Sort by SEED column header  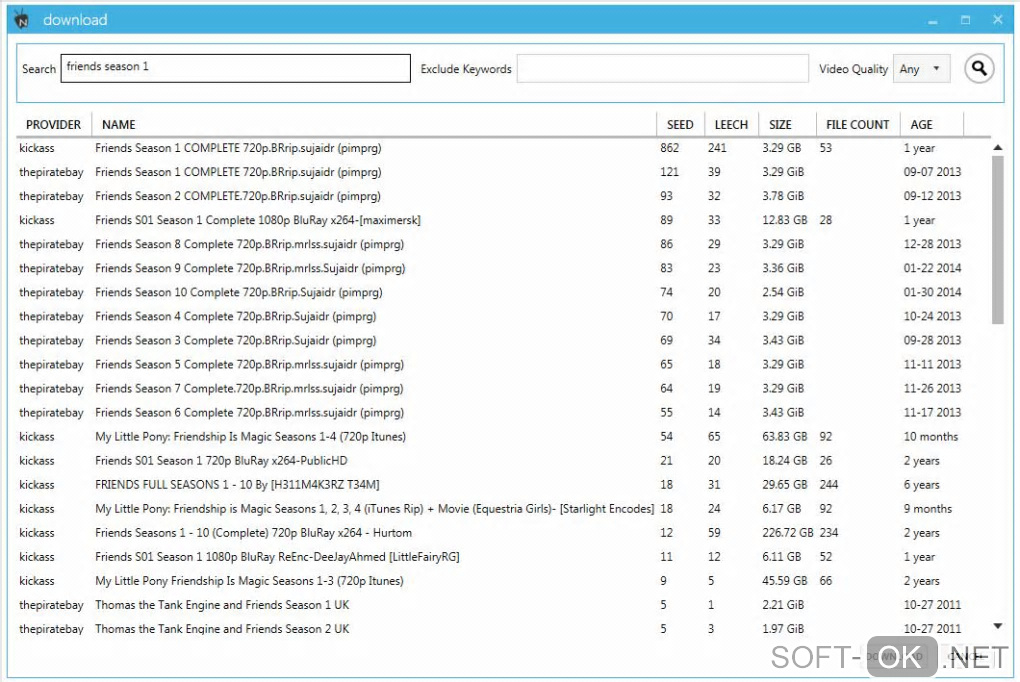pos(680,124)
